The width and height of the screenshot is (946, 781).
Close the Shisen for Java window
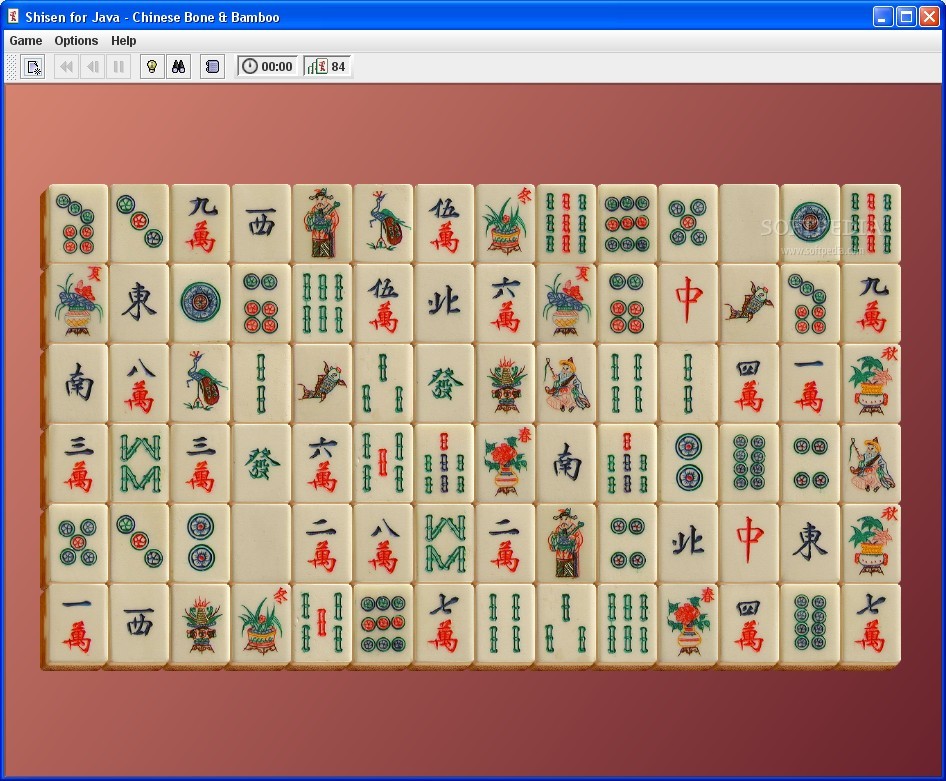coord(929,17)
